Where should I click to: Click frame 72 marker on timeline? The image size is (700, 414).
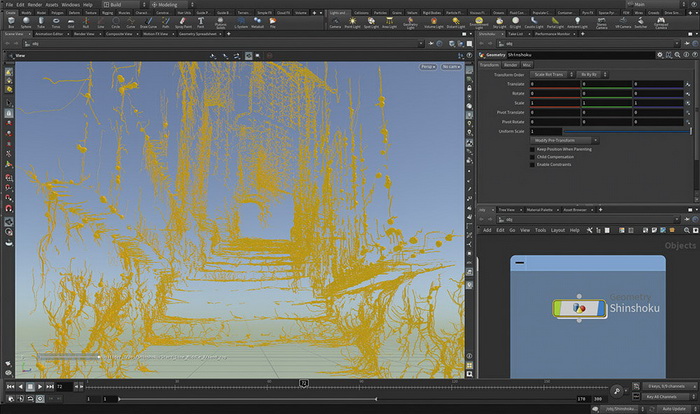click(x=304, y=383)
